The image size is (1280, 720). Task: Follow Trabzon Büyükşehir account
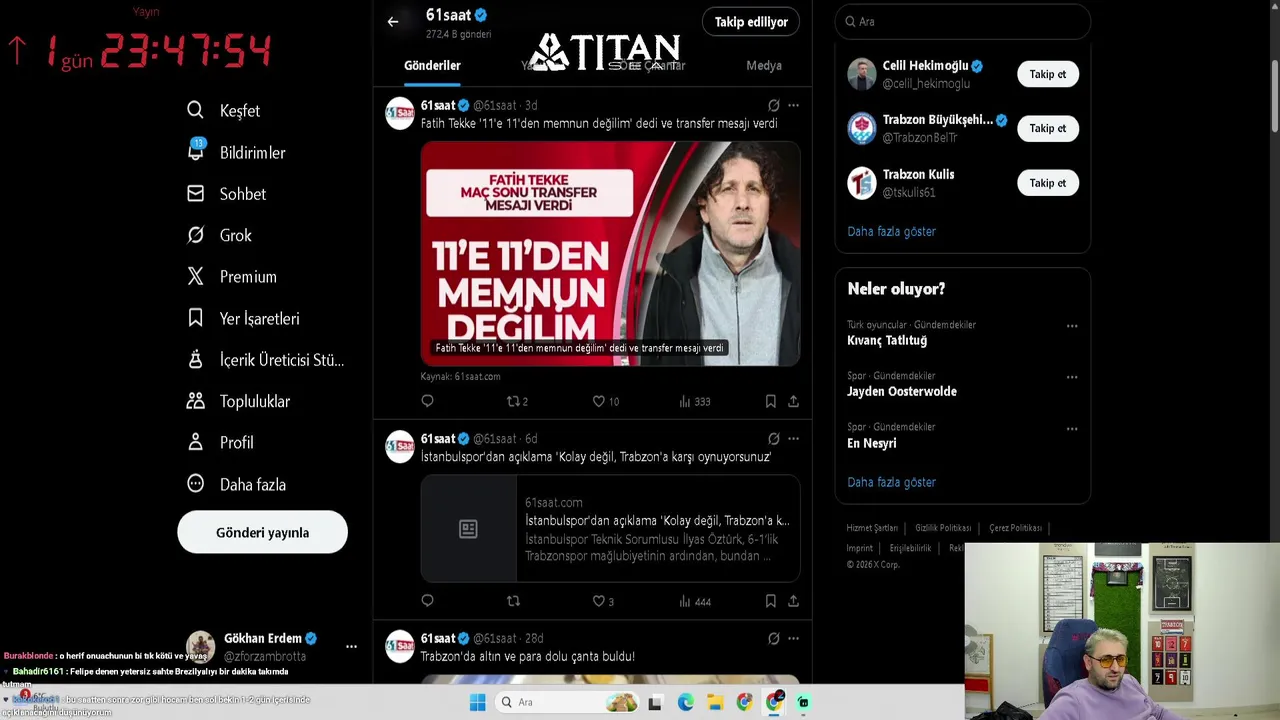[1048, 128]
